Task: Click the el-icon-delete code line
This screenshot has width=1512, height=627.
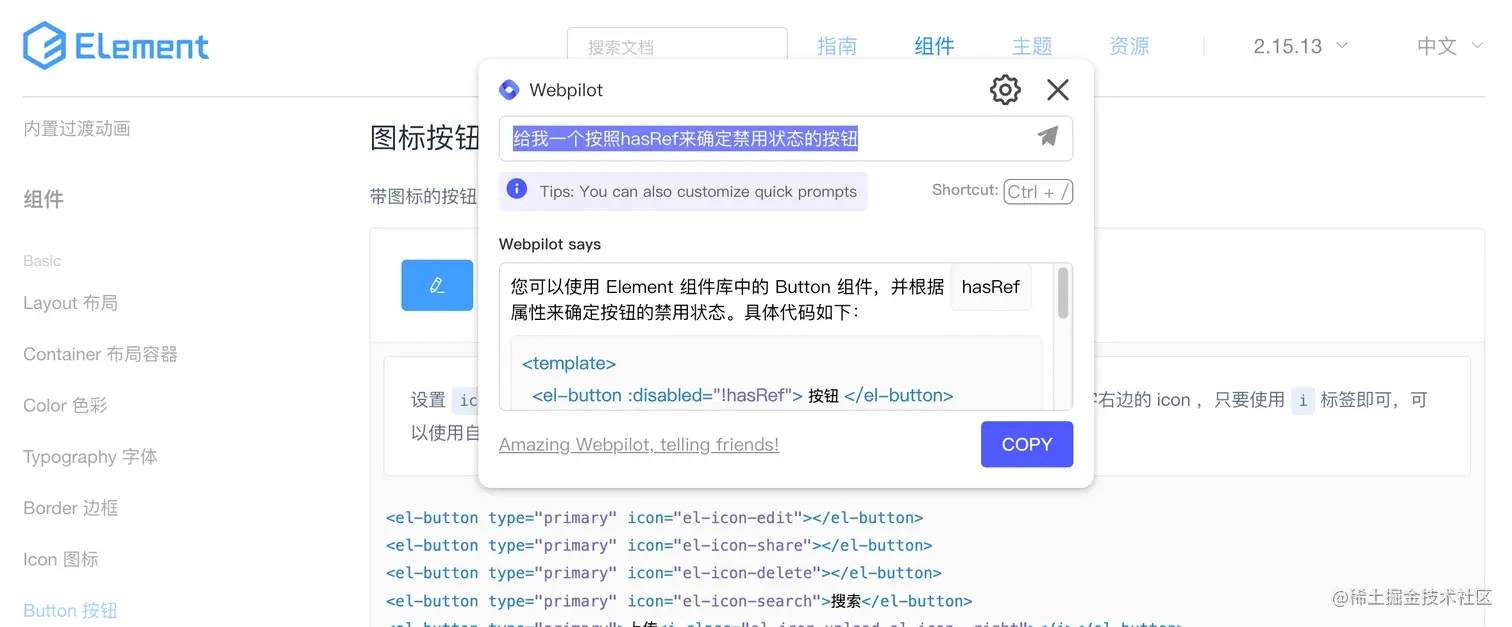Action: tap(663, 573)
